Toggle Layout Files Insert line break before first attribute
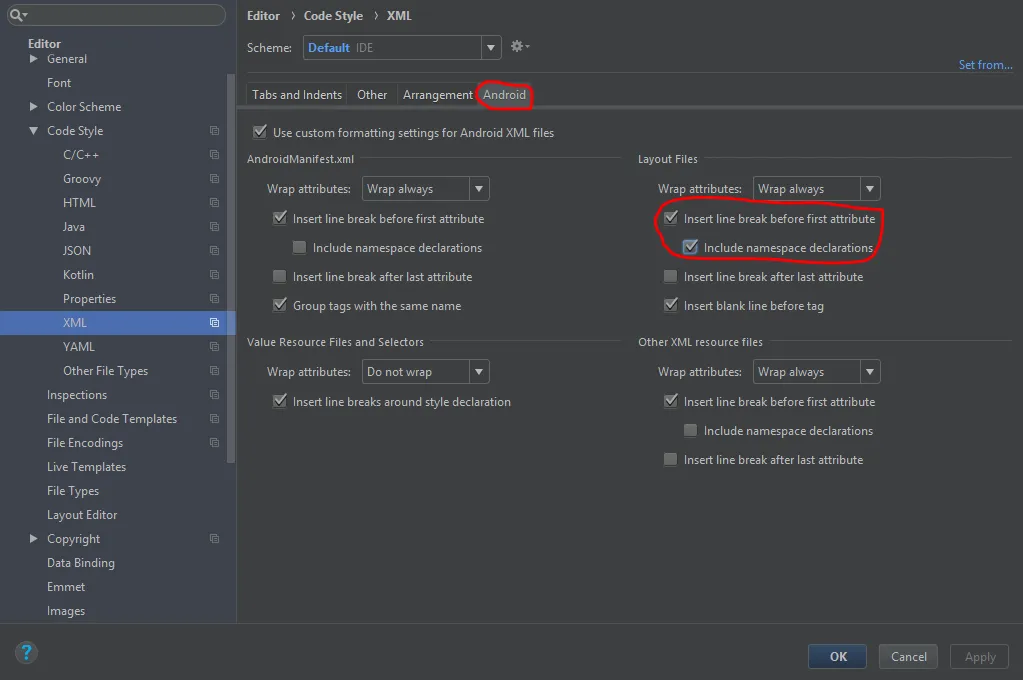 [671, 218]
